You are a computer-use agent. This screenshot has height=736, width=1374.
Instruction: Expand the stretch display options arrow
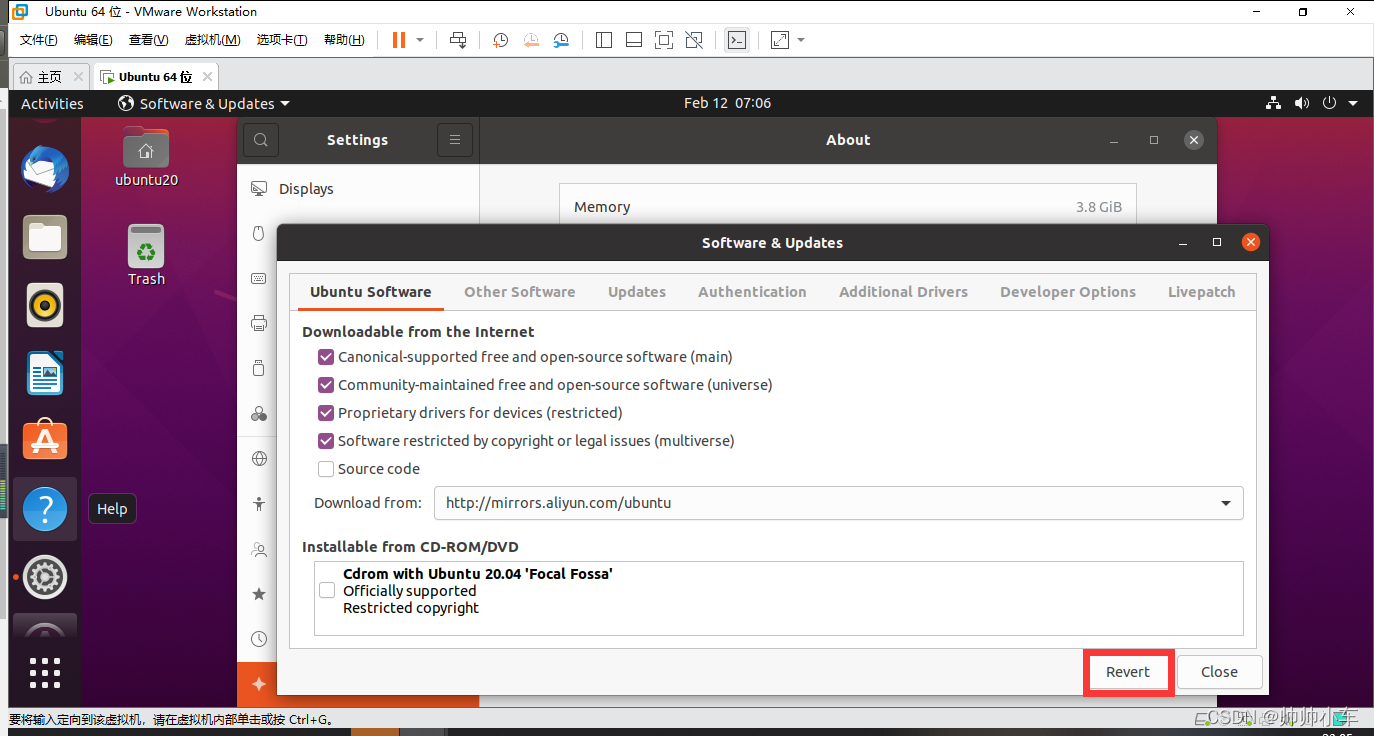point(801,40)
